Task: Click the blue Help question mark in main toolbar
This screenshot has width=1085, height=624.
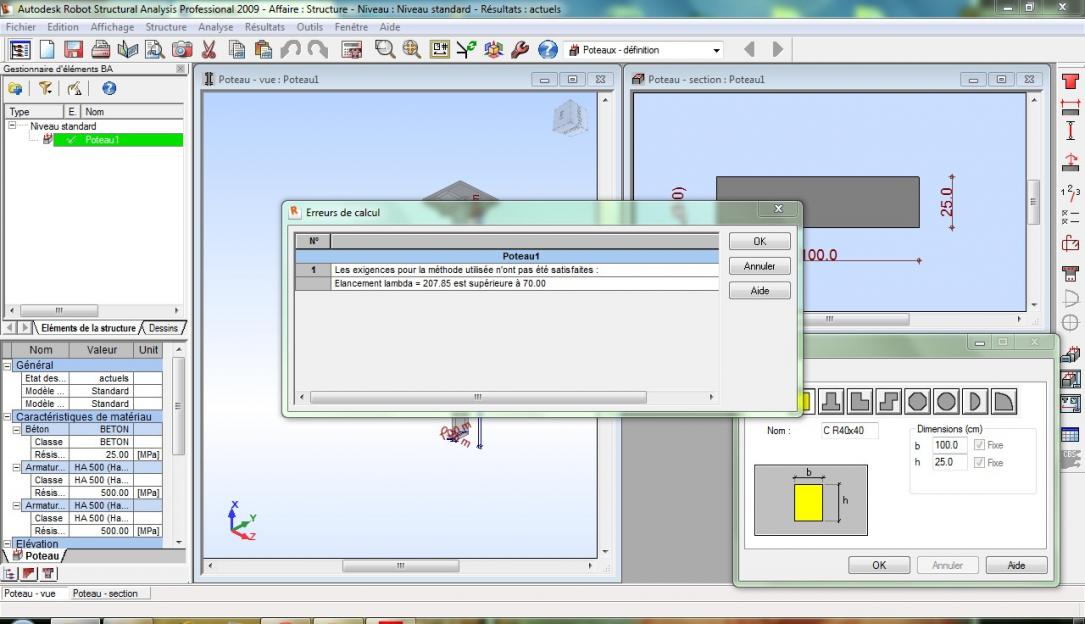Action: pos(547,50)
